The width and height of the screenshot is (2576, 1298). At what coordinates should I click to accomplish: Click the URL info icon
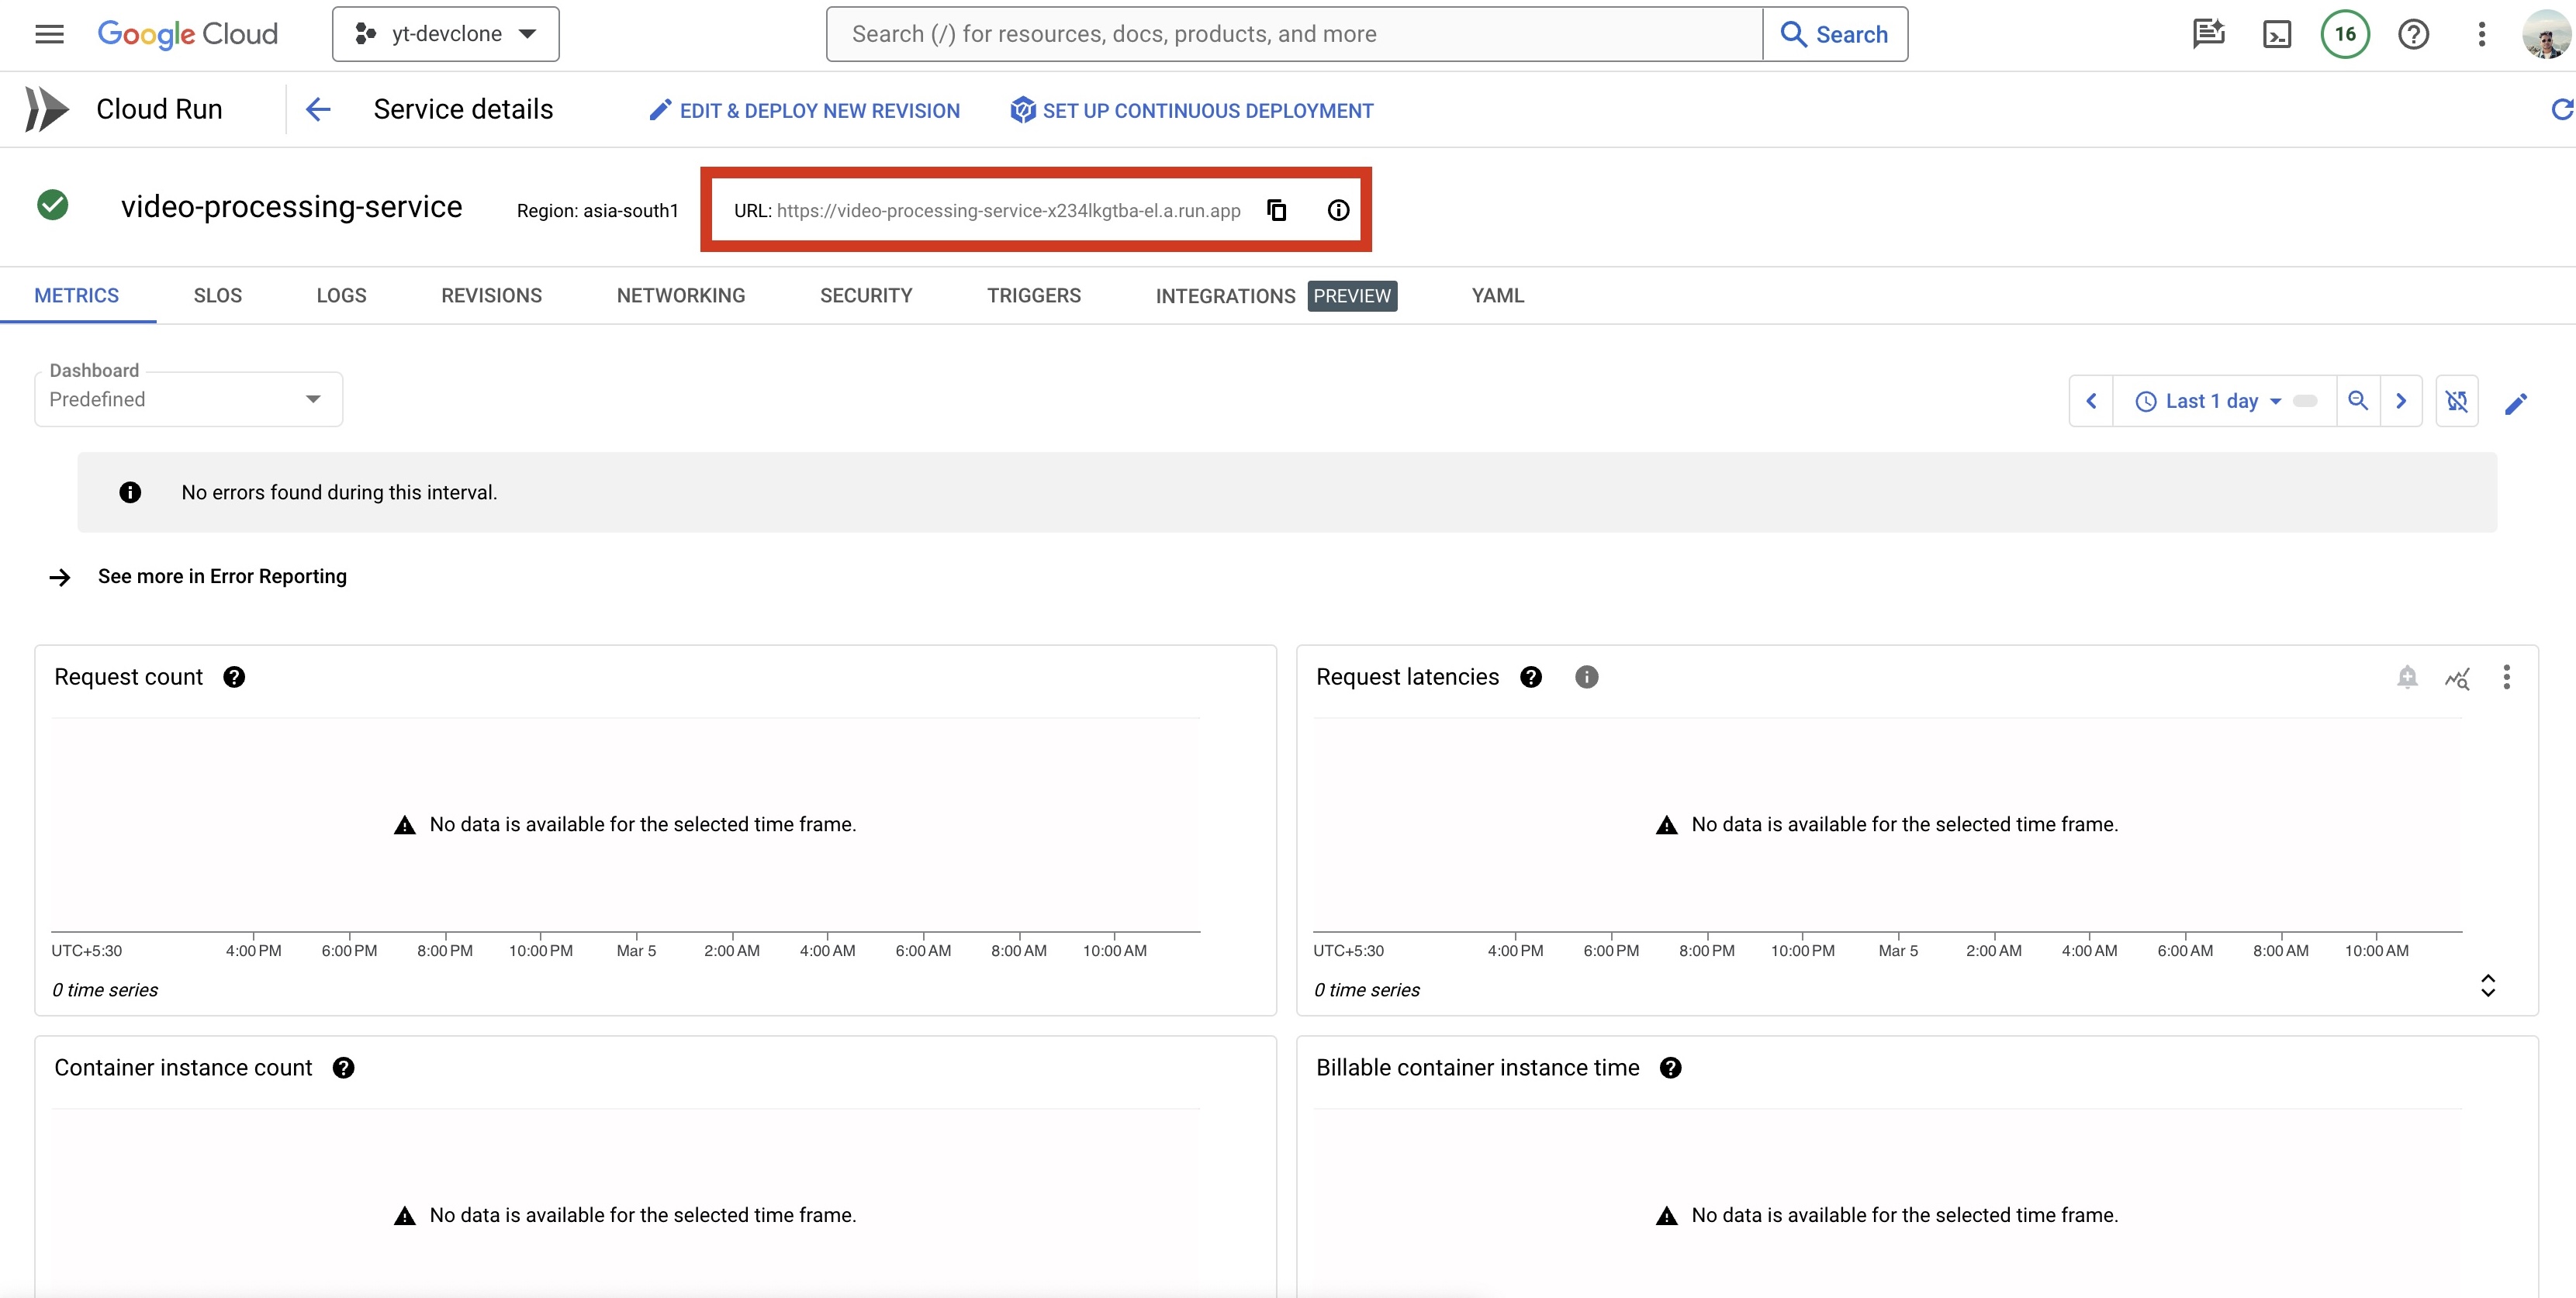pyautogui.click(x=1338, y=210)
